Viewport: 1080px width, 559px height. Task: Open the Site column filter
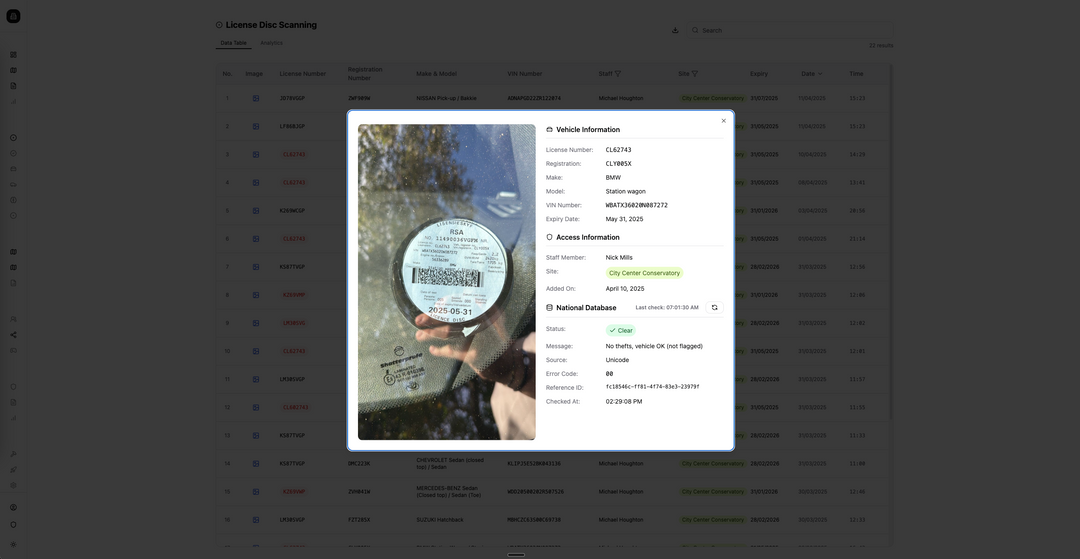click(695, 73)
